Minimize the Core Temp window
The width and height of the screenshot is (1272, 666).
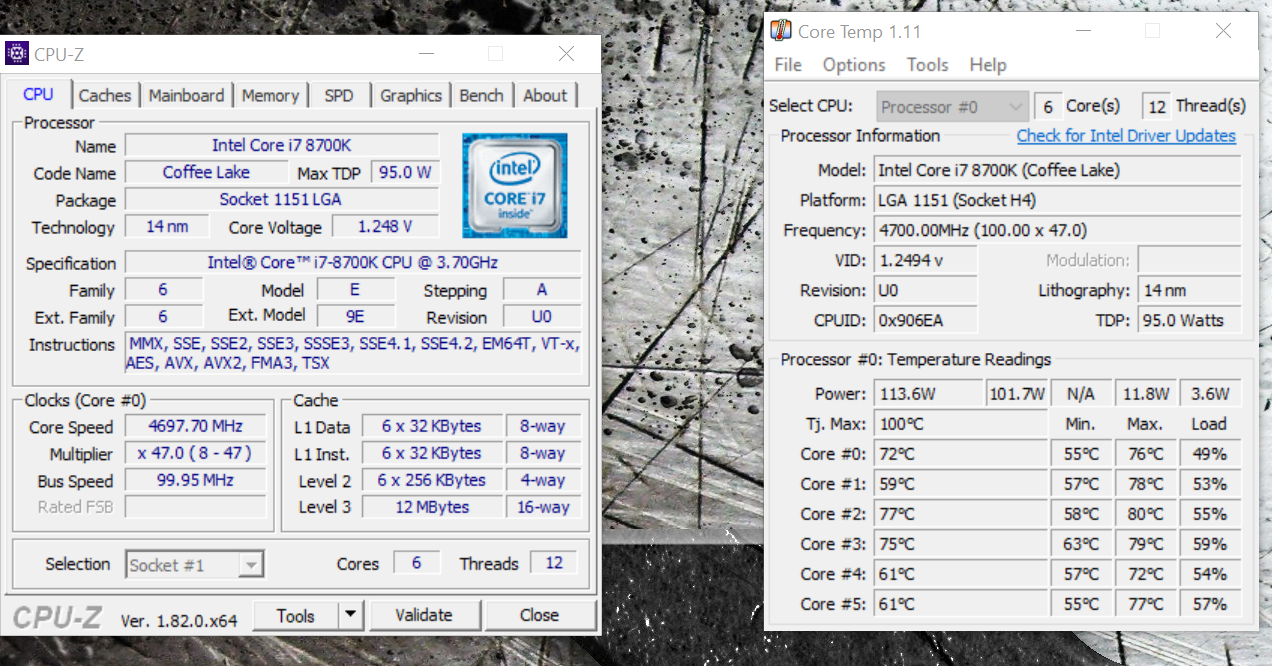point(1082,31)
